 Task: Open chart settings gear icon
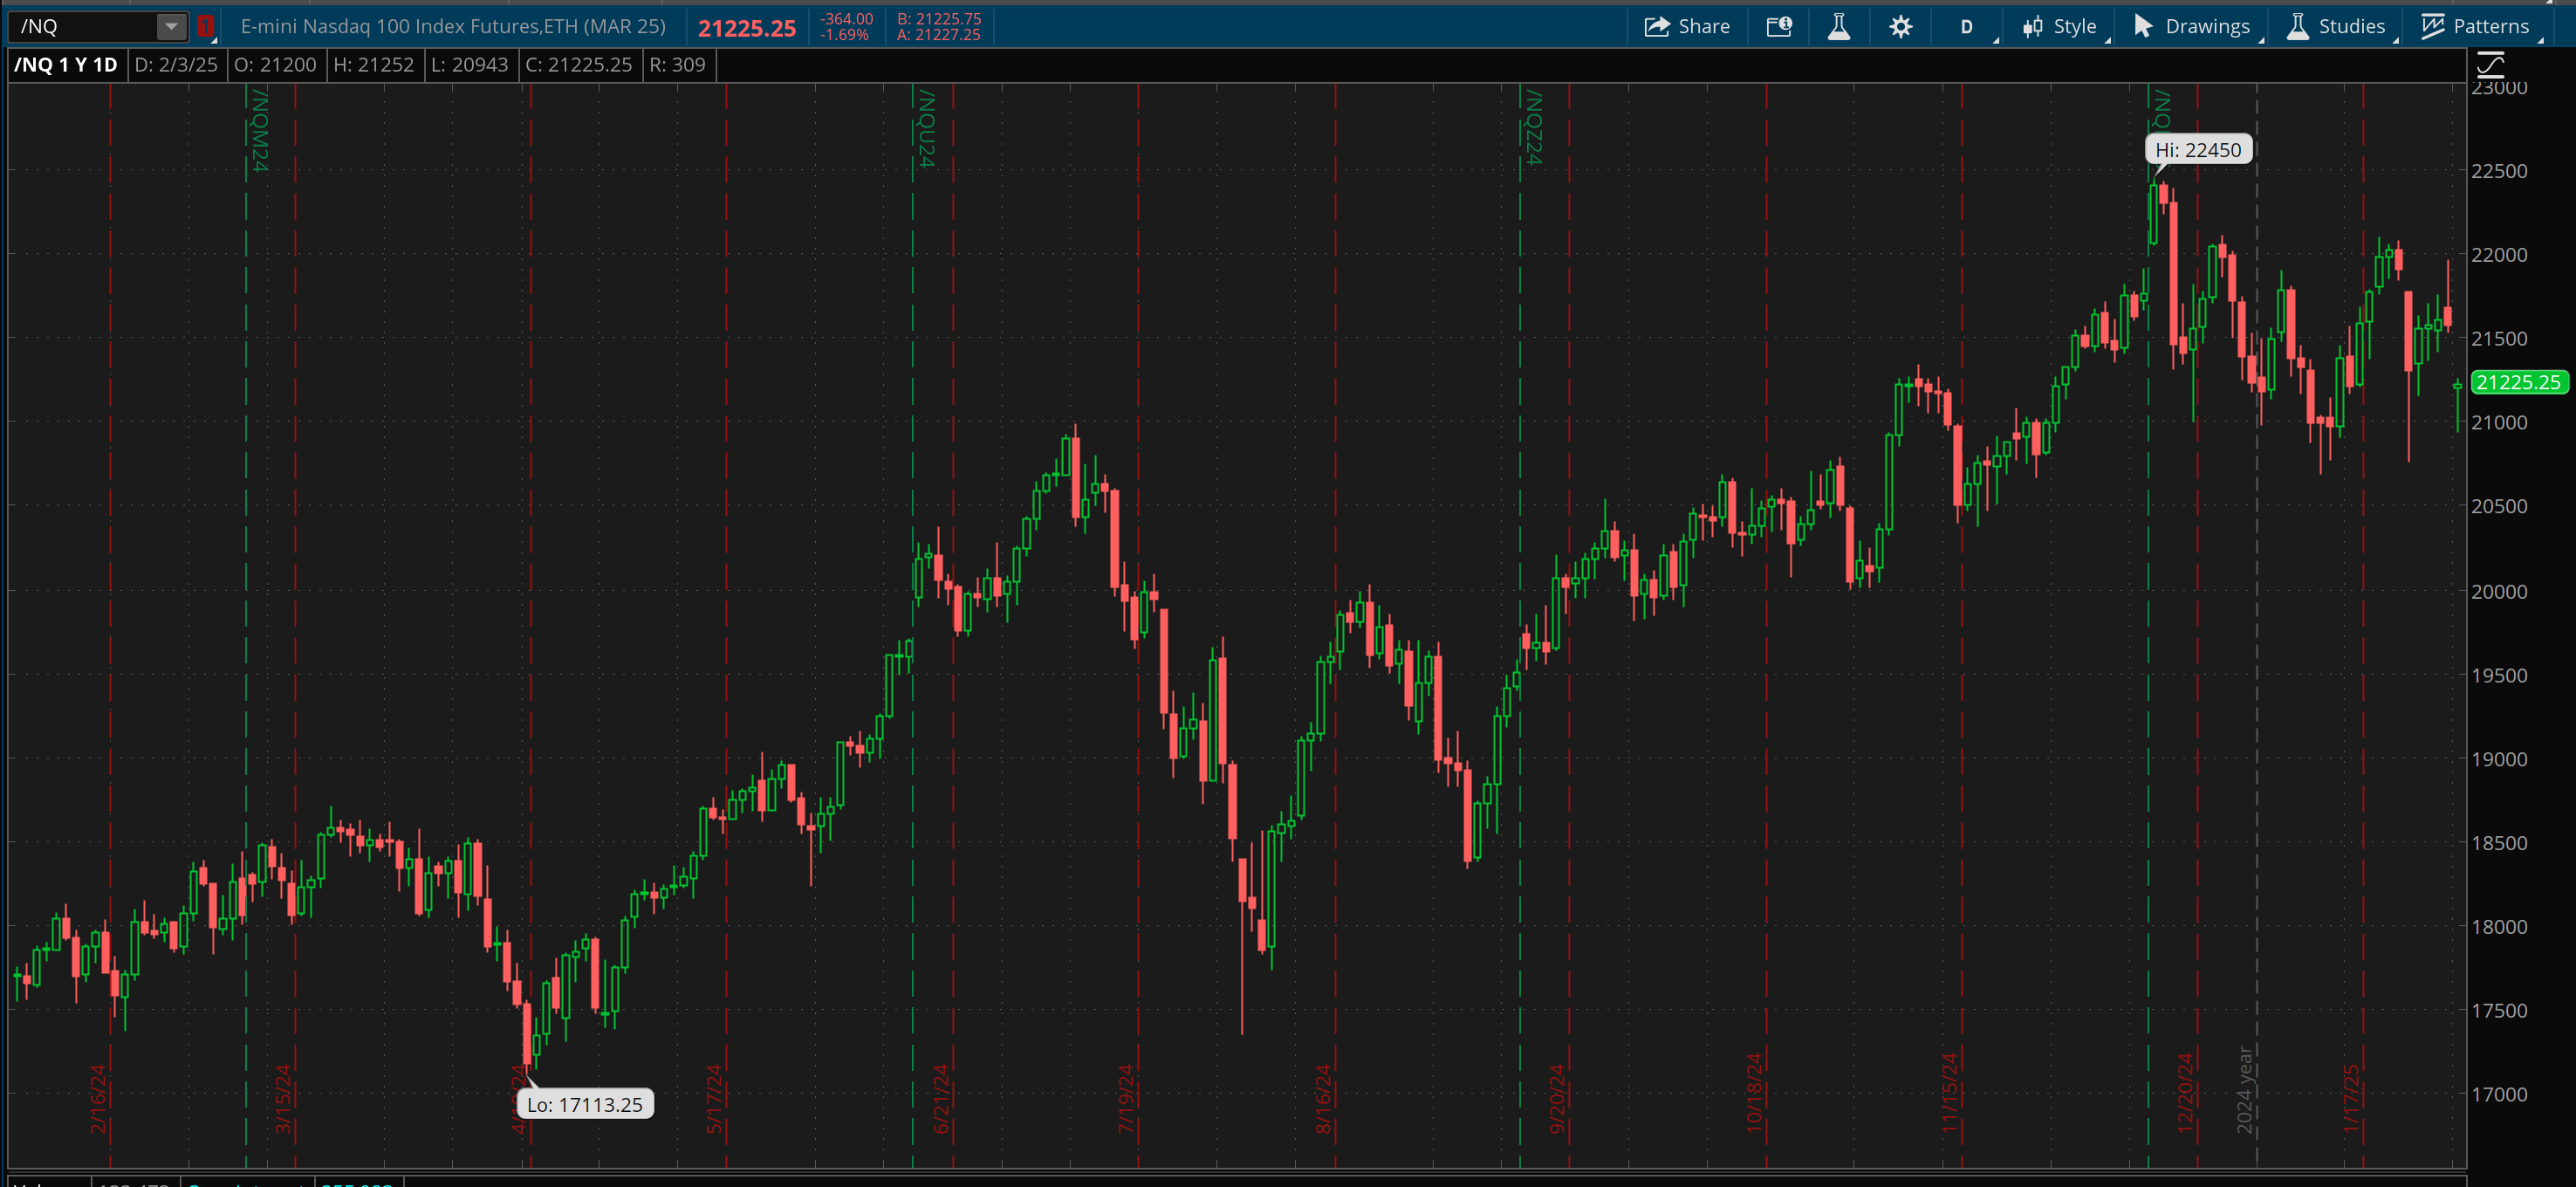(x=1900, y=27)
